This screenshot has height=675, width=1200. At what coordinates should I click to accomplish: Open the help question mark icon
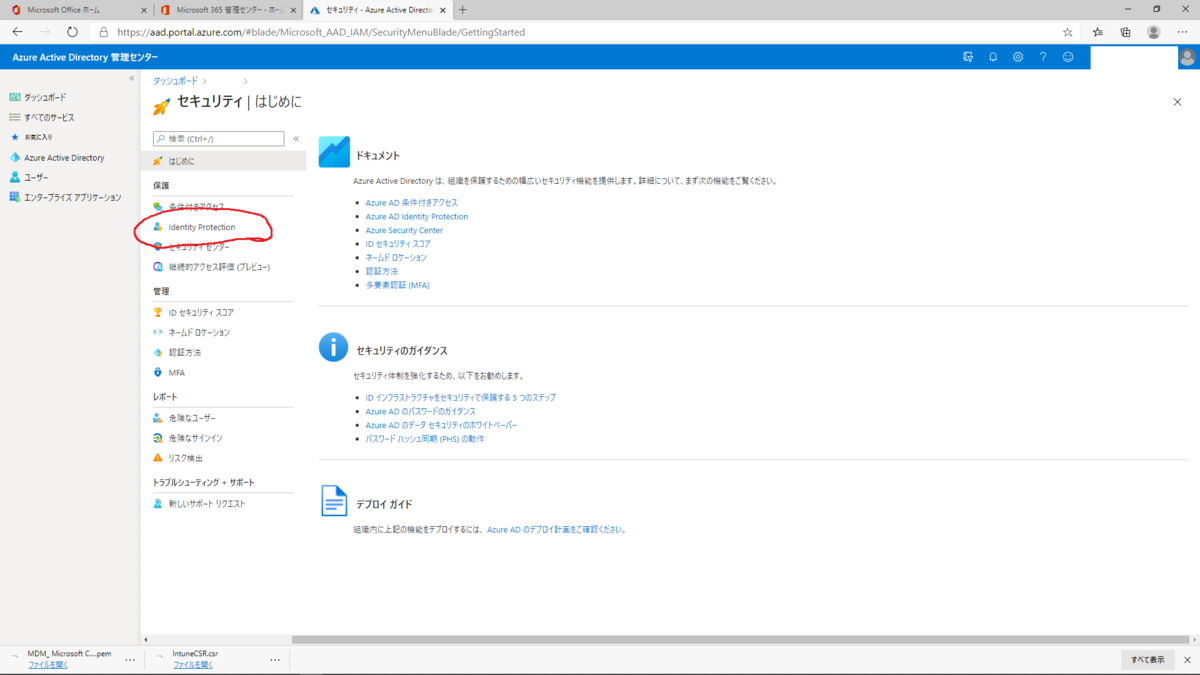pyautogui.click(x=1043, y=57)
